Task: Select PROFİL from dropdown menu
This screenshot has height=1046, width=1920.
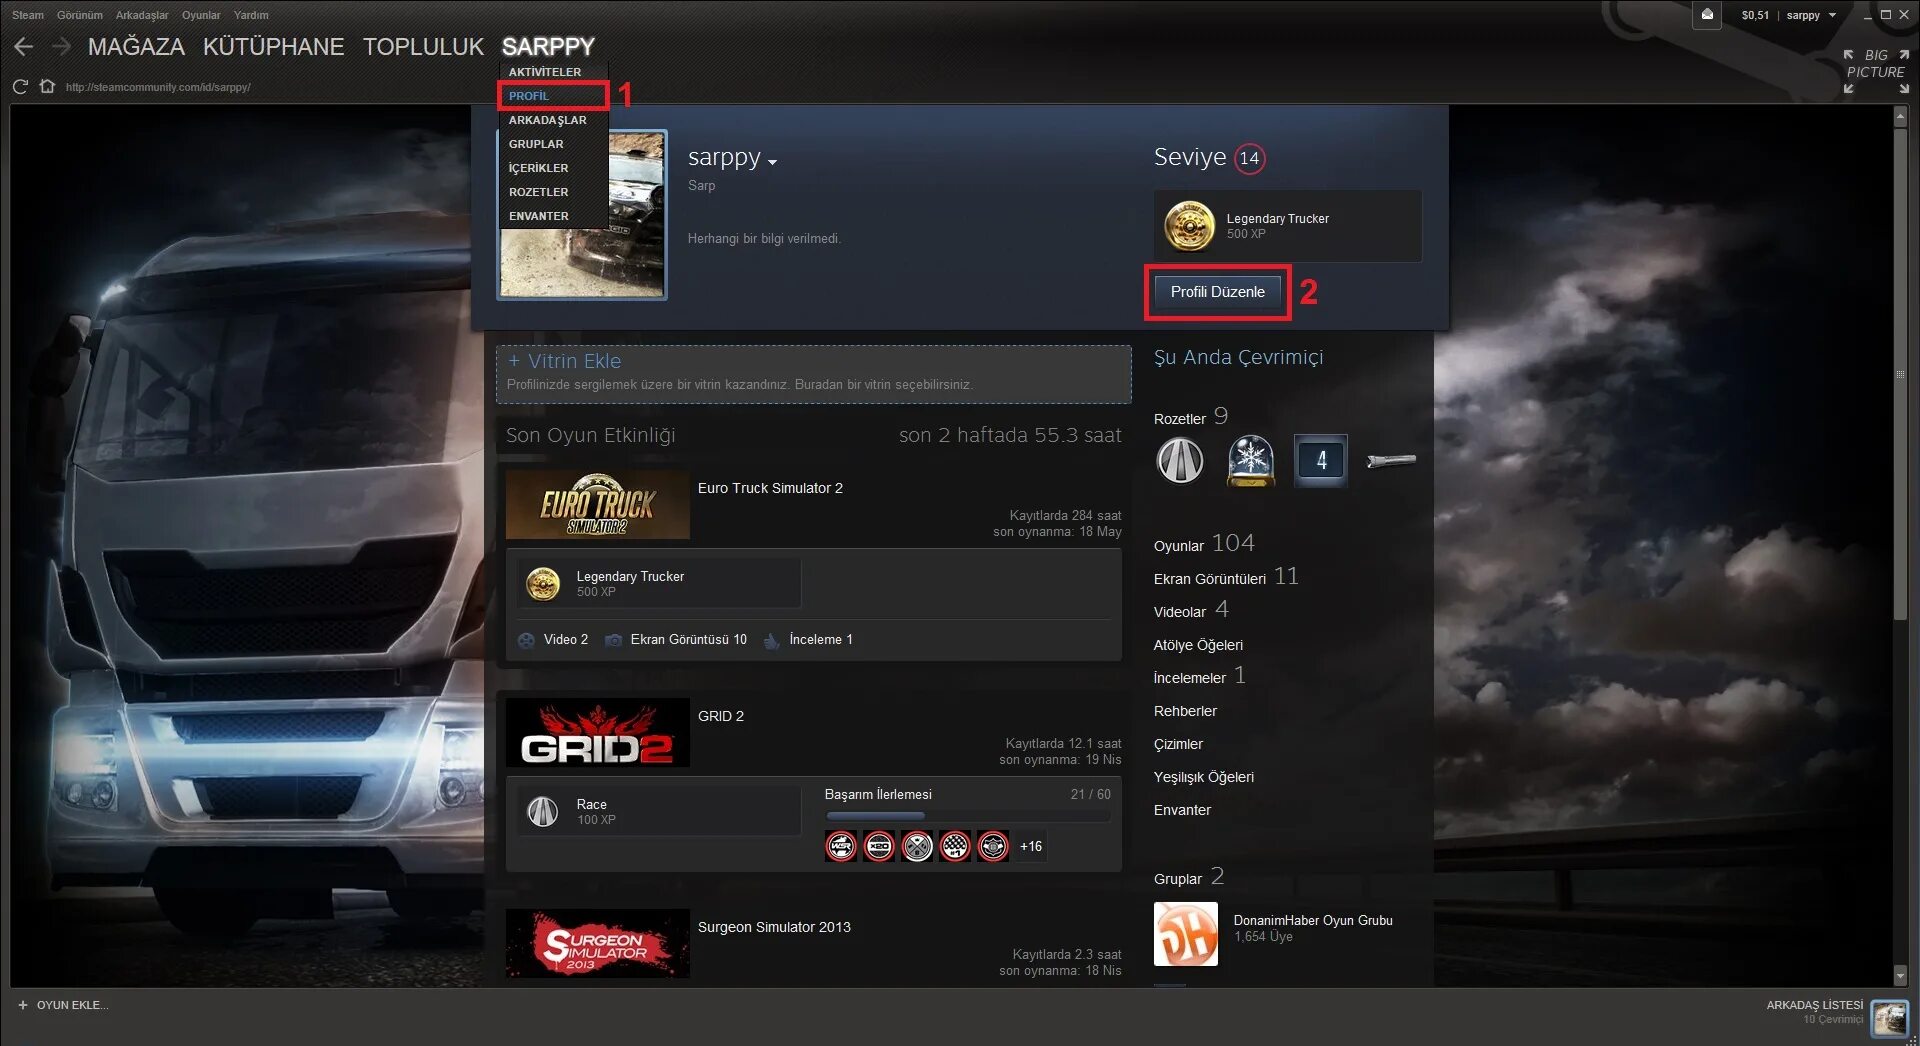Action: [553, 96]
